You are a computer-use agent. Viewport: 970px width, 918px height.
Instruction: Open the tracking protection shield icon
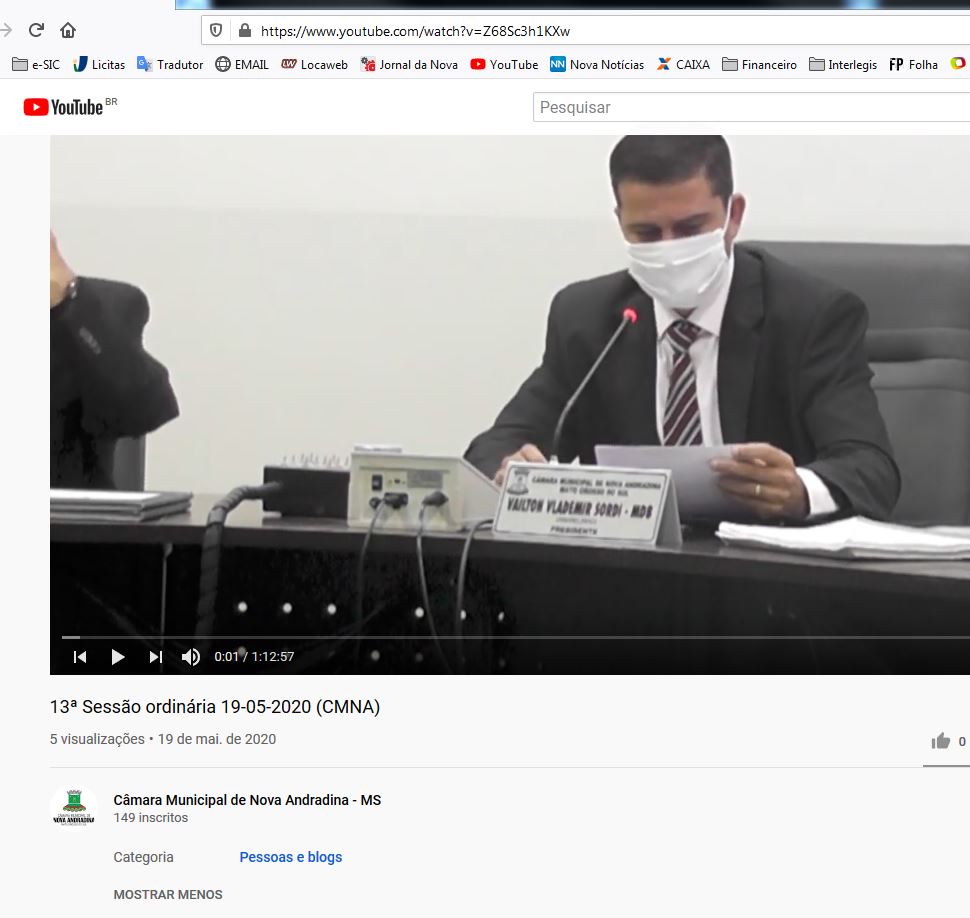coord(216,31)
